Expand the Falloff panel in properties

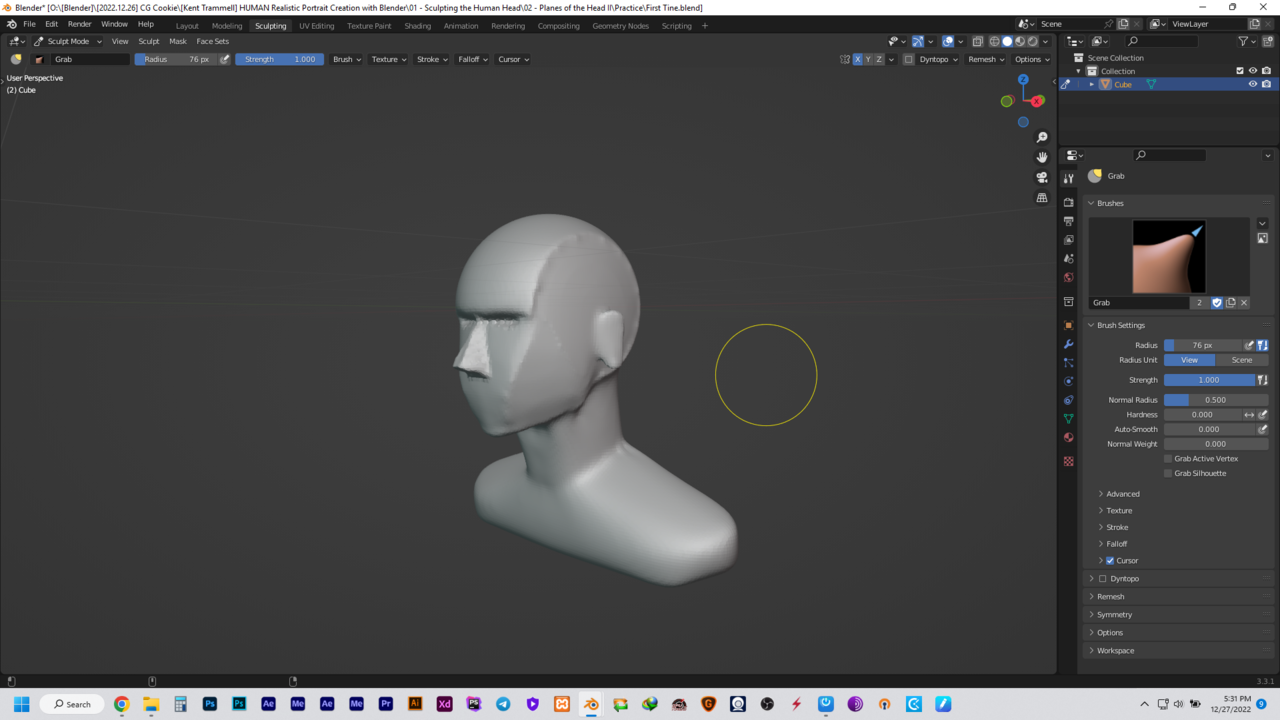(1116, 544)
